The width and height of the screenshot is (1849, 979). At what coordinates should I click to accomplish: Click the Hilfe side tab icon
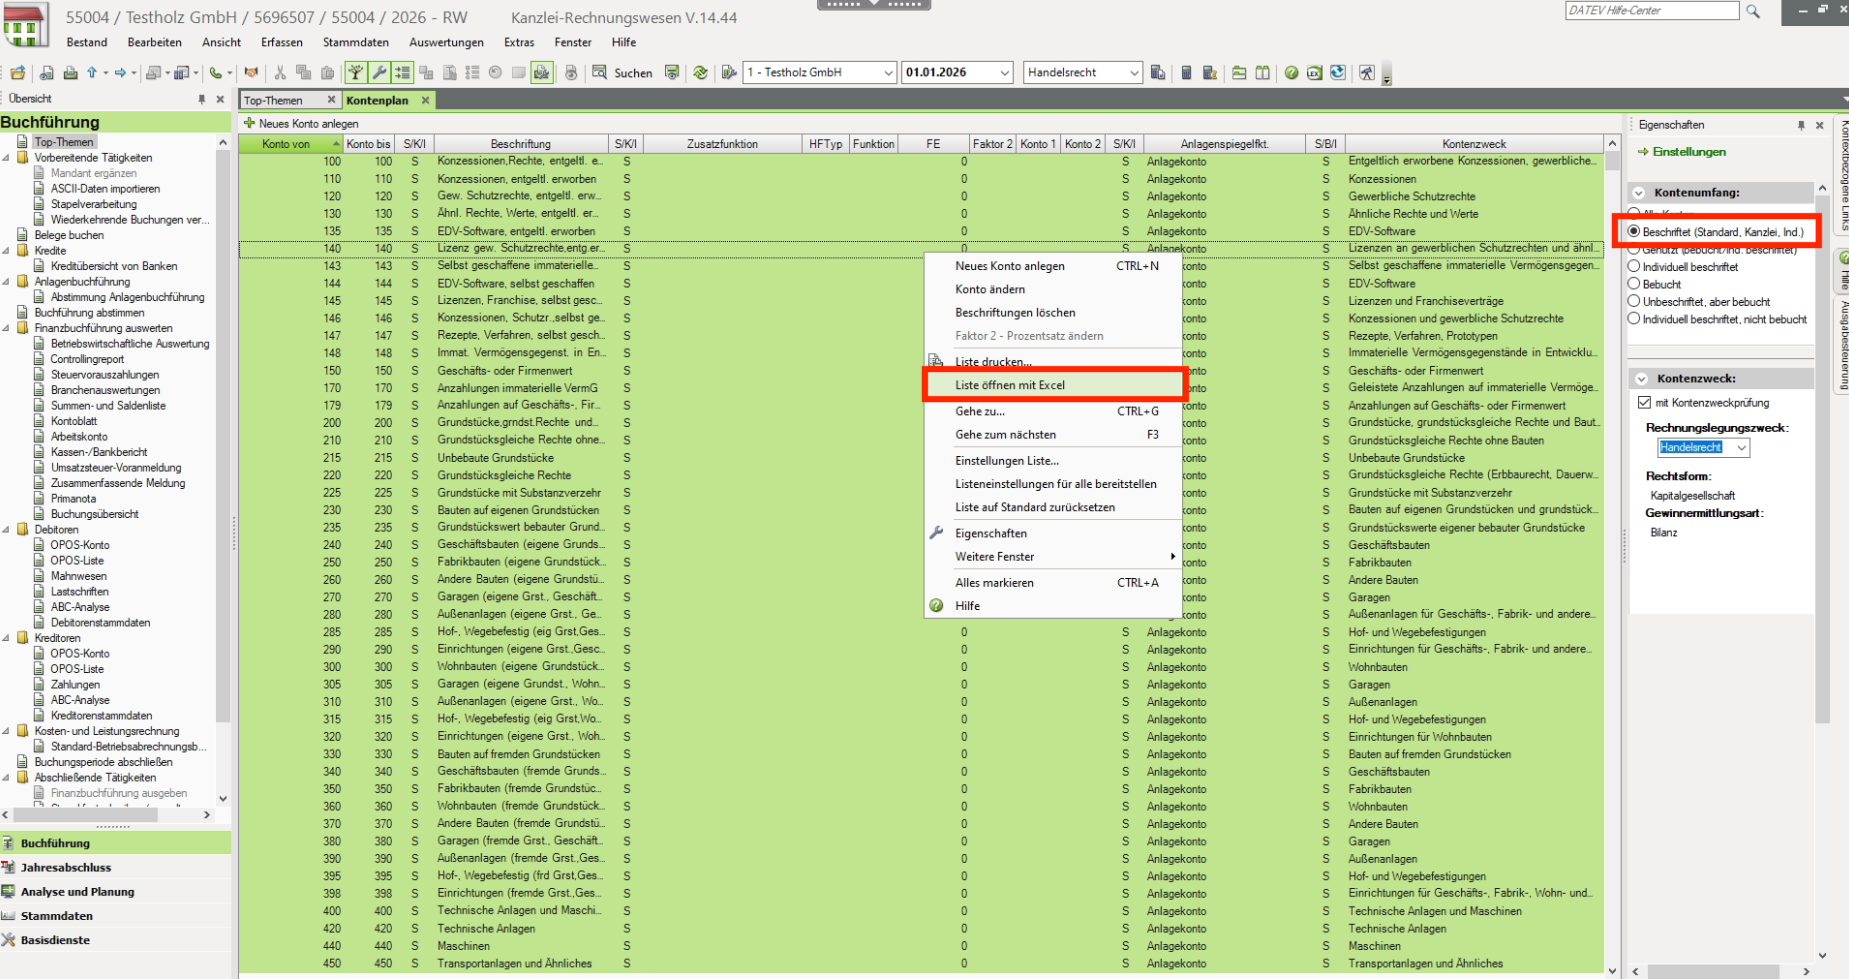pos(1843,259)
